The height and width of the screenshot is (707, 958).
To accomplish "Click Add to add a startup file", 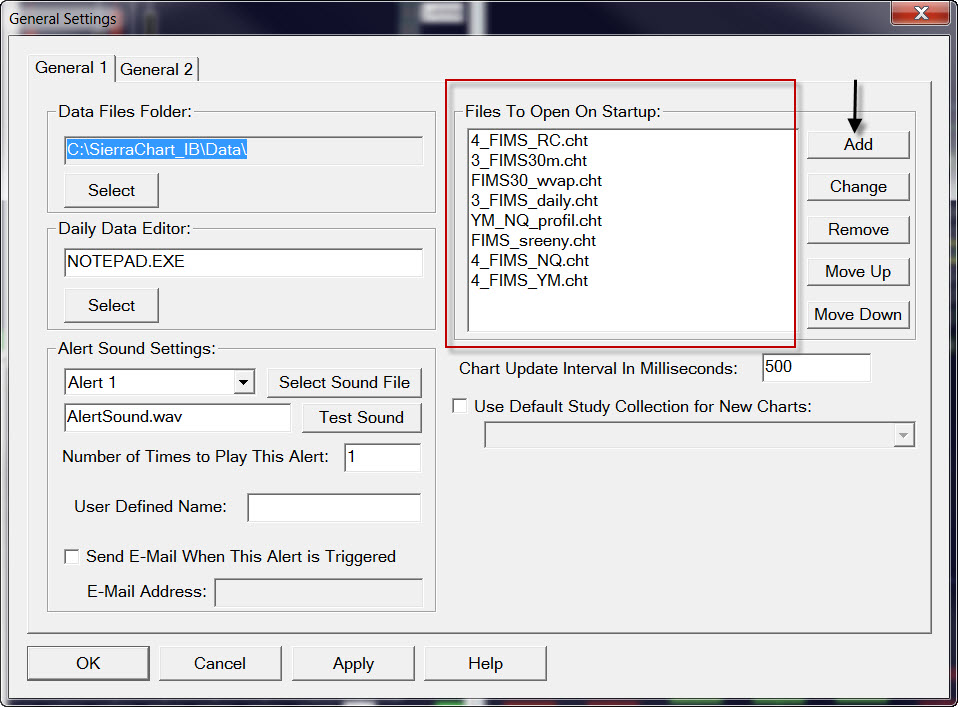I will point(858,145).
